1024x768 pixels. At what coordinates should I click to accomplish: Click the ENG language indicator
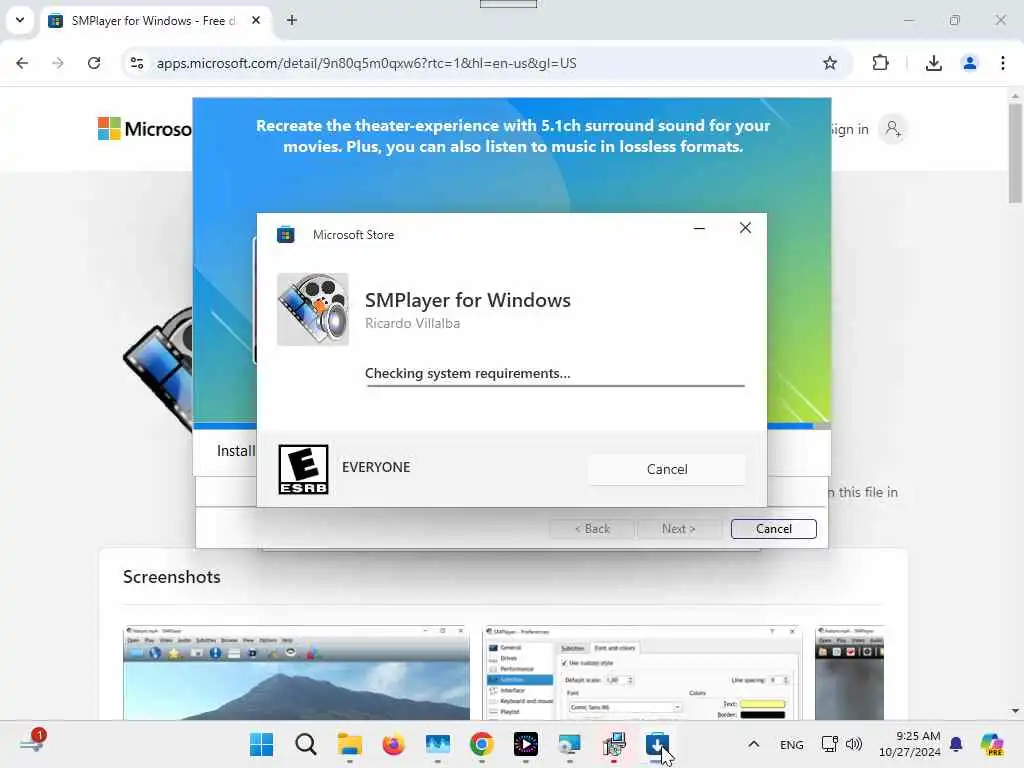click(x=792, y=744)
